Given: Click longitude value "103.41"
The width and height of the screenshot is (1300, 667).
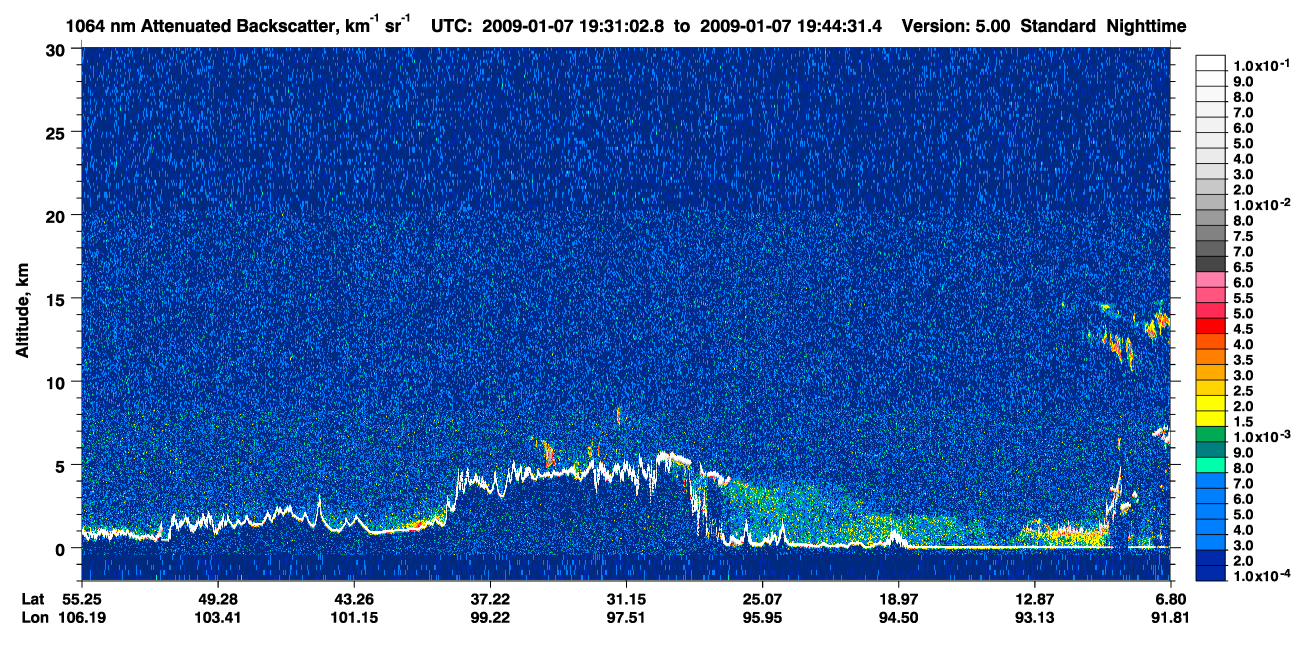Looking at the screenshot, I should [x=217, y=616].
